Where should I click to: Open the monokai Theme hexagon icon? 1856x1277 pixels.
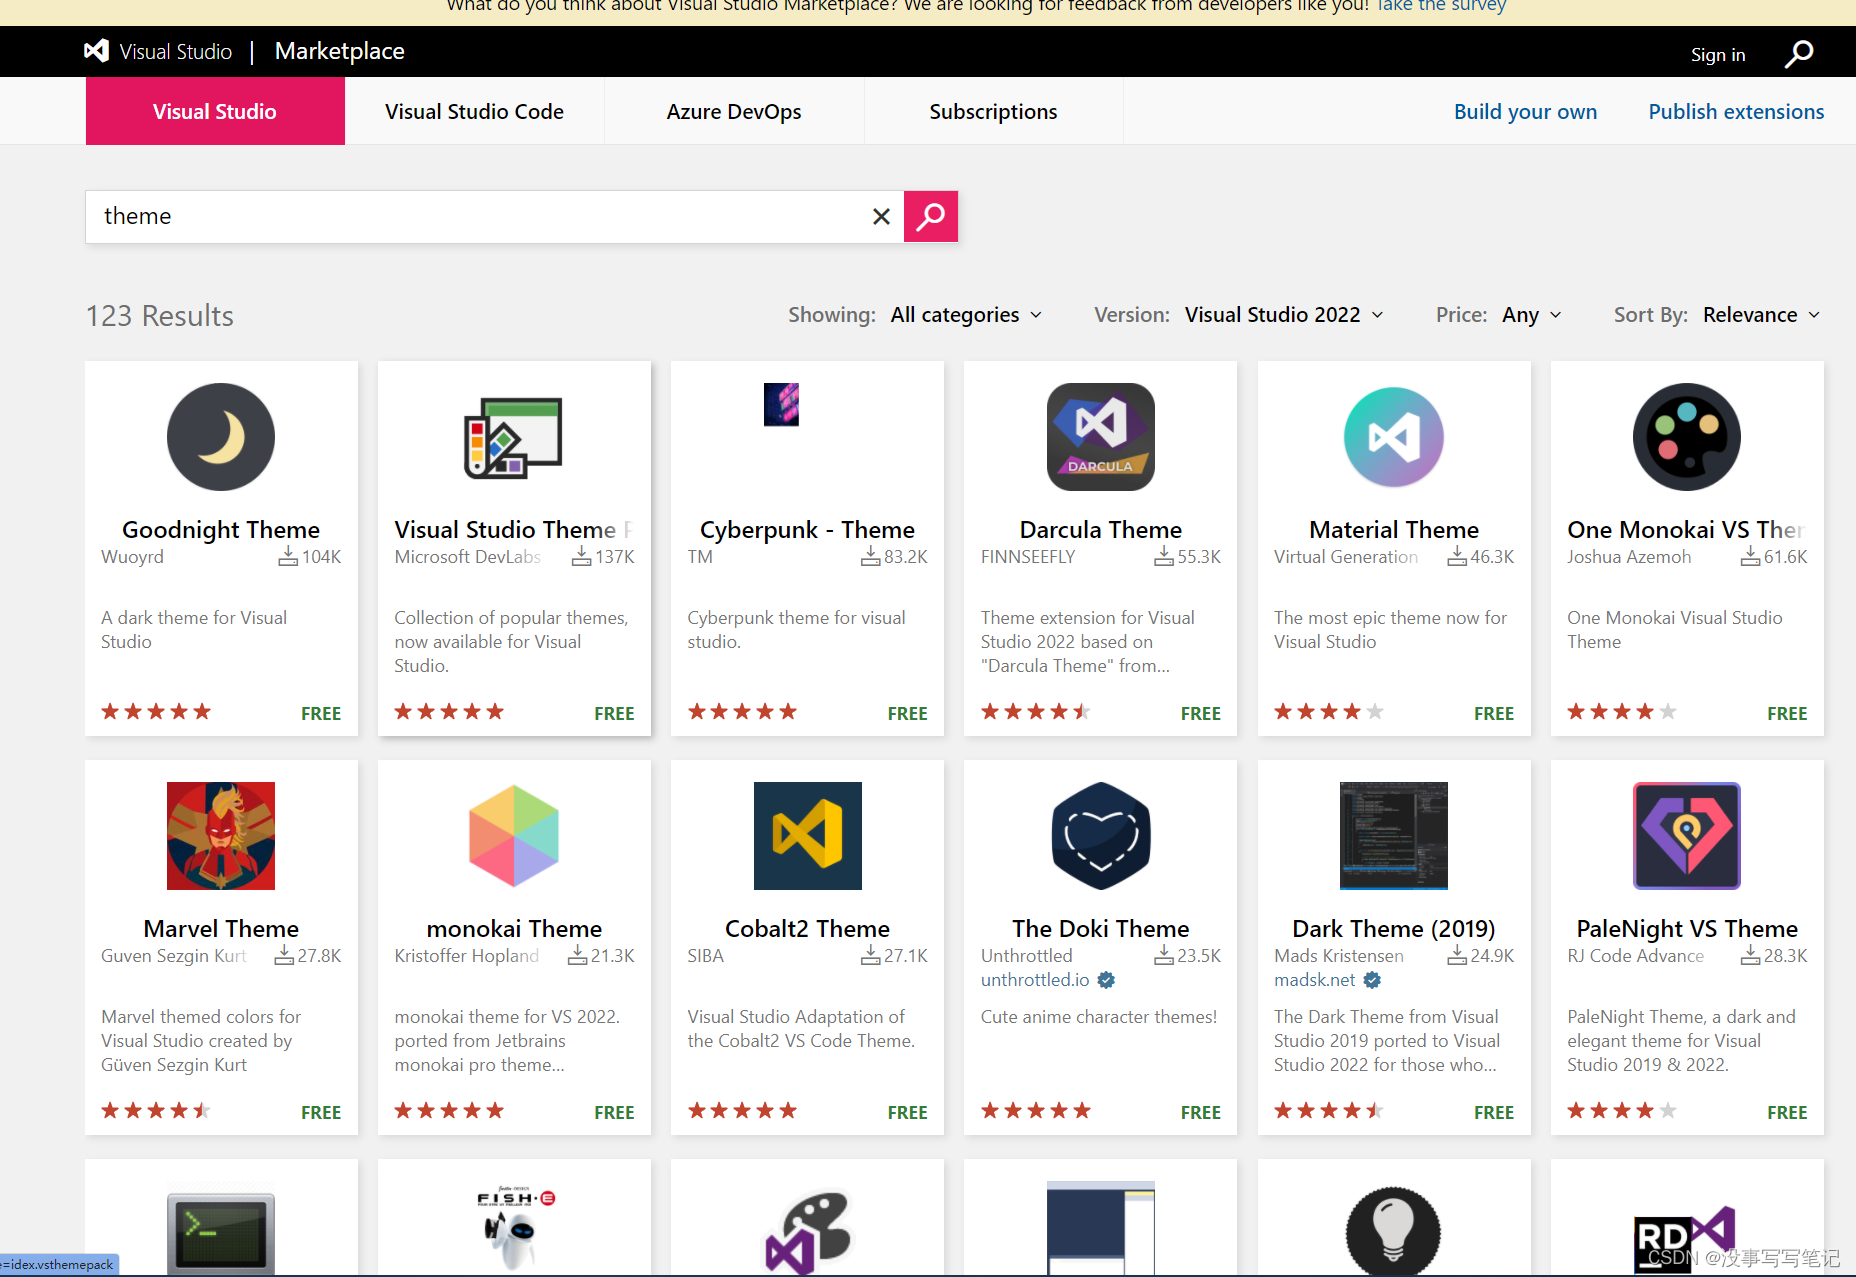tap(514, 836)
